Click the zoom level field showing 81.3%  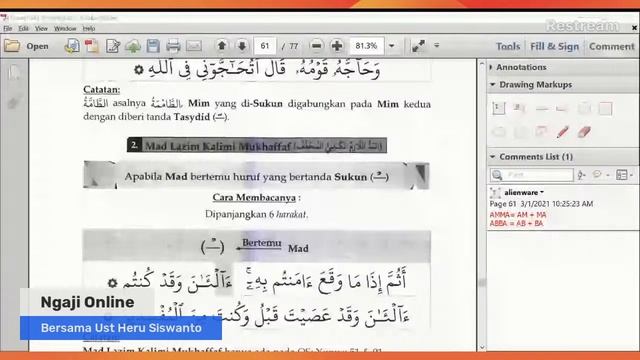[x=367, y=46]
